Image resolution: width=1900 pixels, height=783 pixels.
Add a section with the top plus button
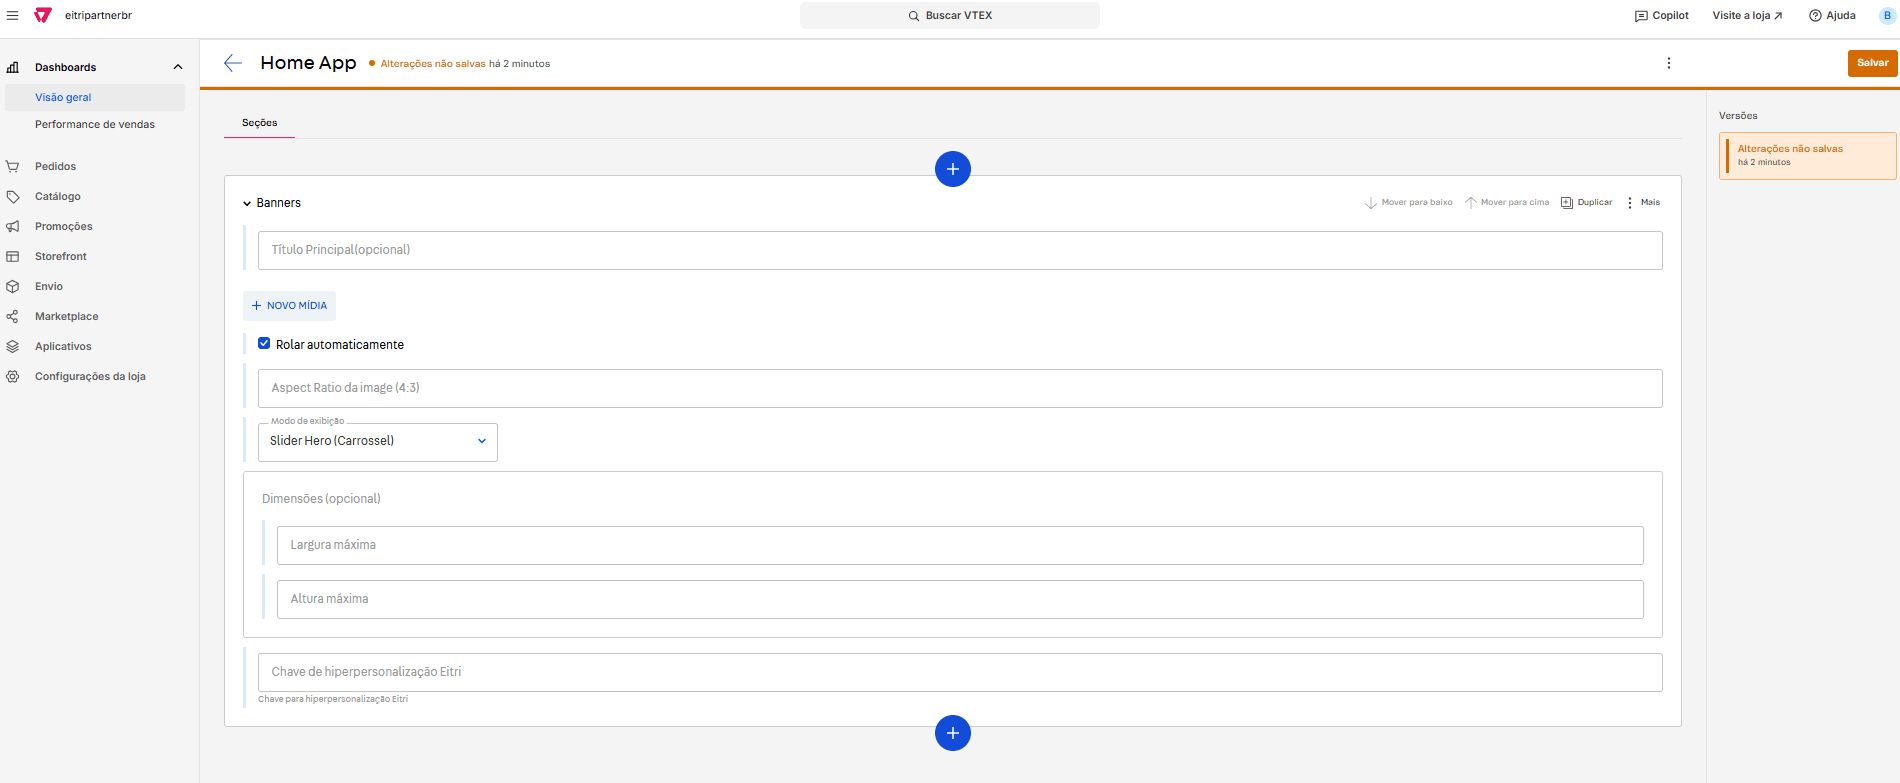(x=952, y=169)
